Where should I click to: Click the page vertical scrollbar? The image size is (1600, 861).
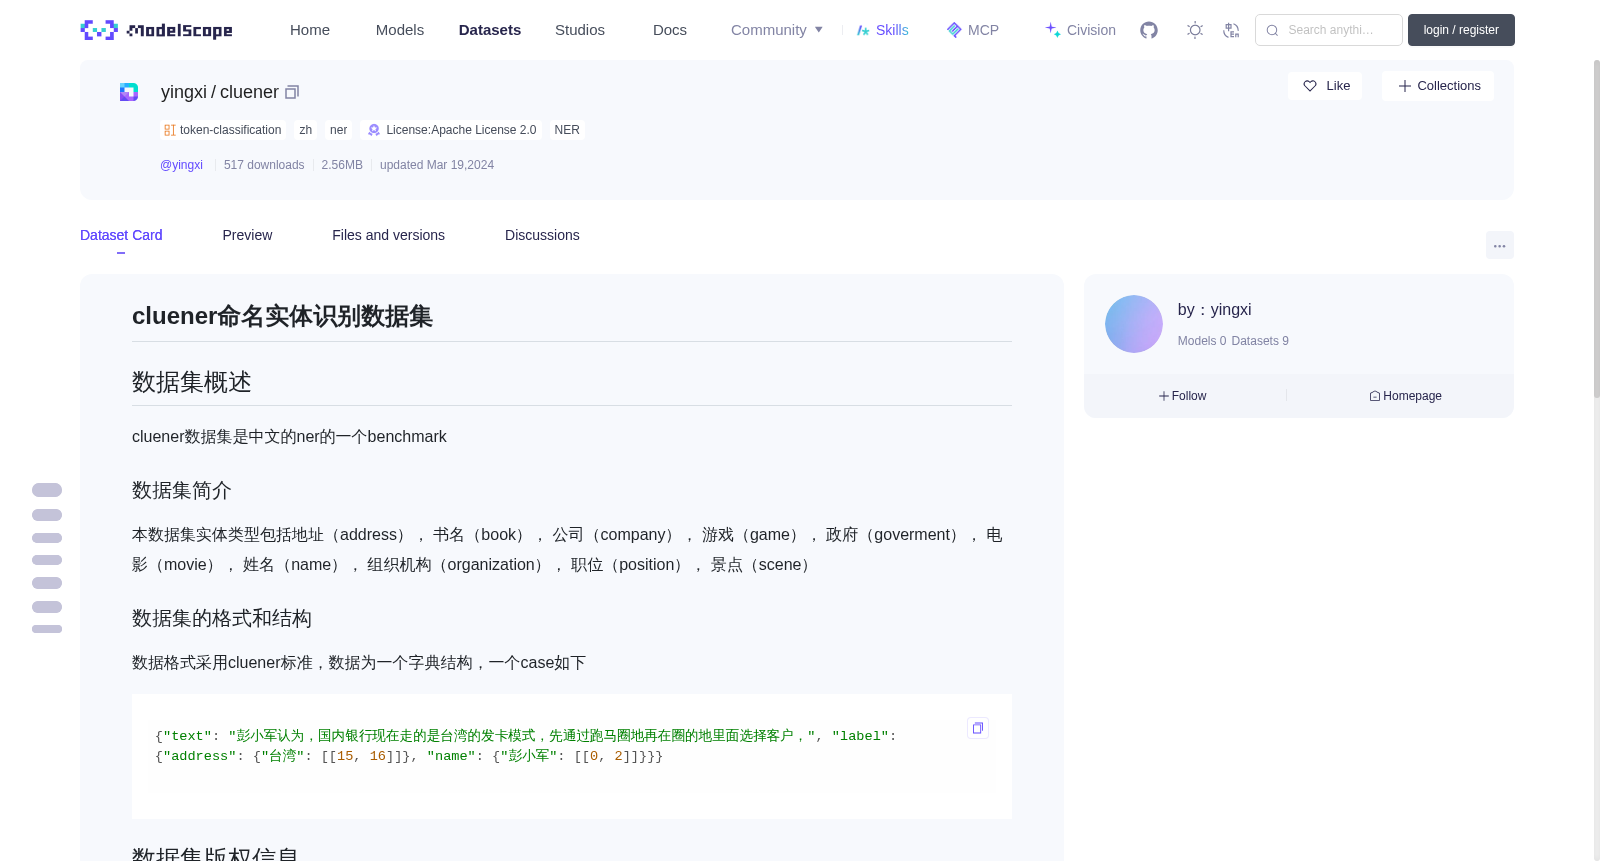[x=1596, y=230]
